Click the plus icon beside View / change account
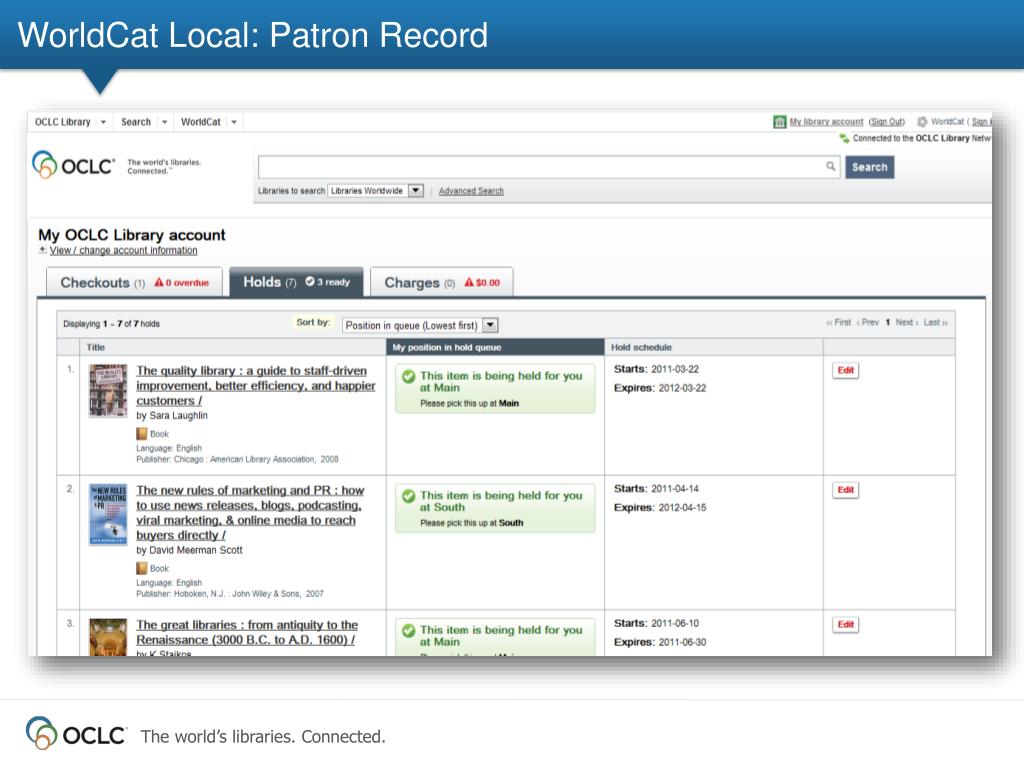 click(42, 250)
